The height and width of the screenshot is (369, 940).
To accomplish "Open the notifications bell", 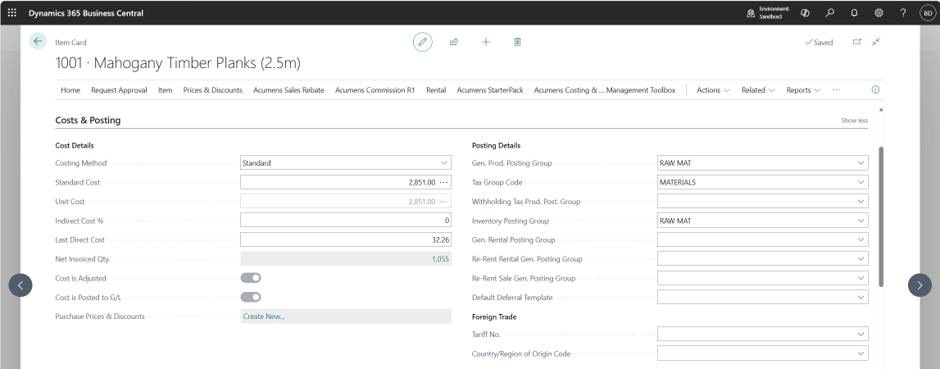I will pyautogui.click(x=854, y=13).
